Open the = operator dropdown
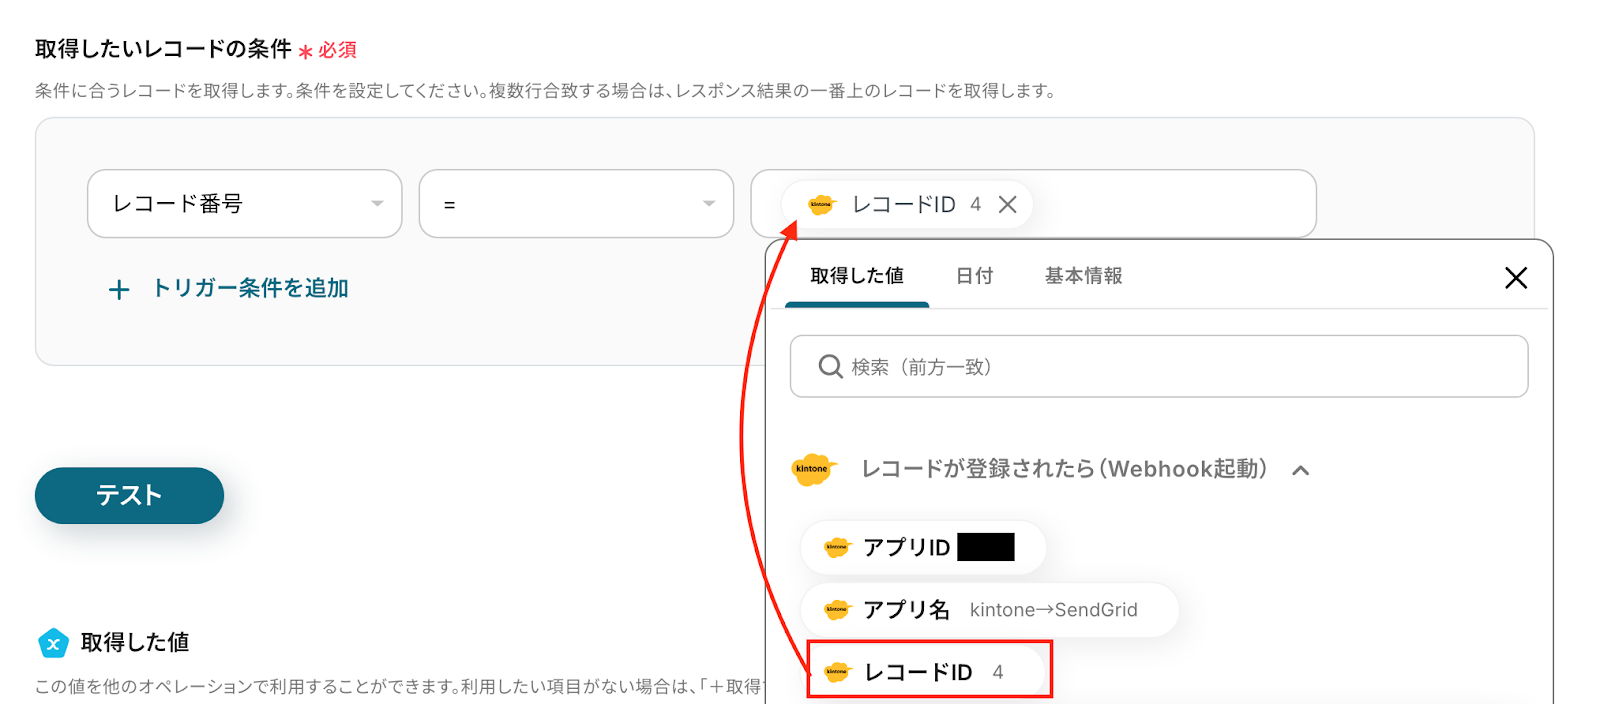The image size is (1600, 704). click(x=576, y=204)
